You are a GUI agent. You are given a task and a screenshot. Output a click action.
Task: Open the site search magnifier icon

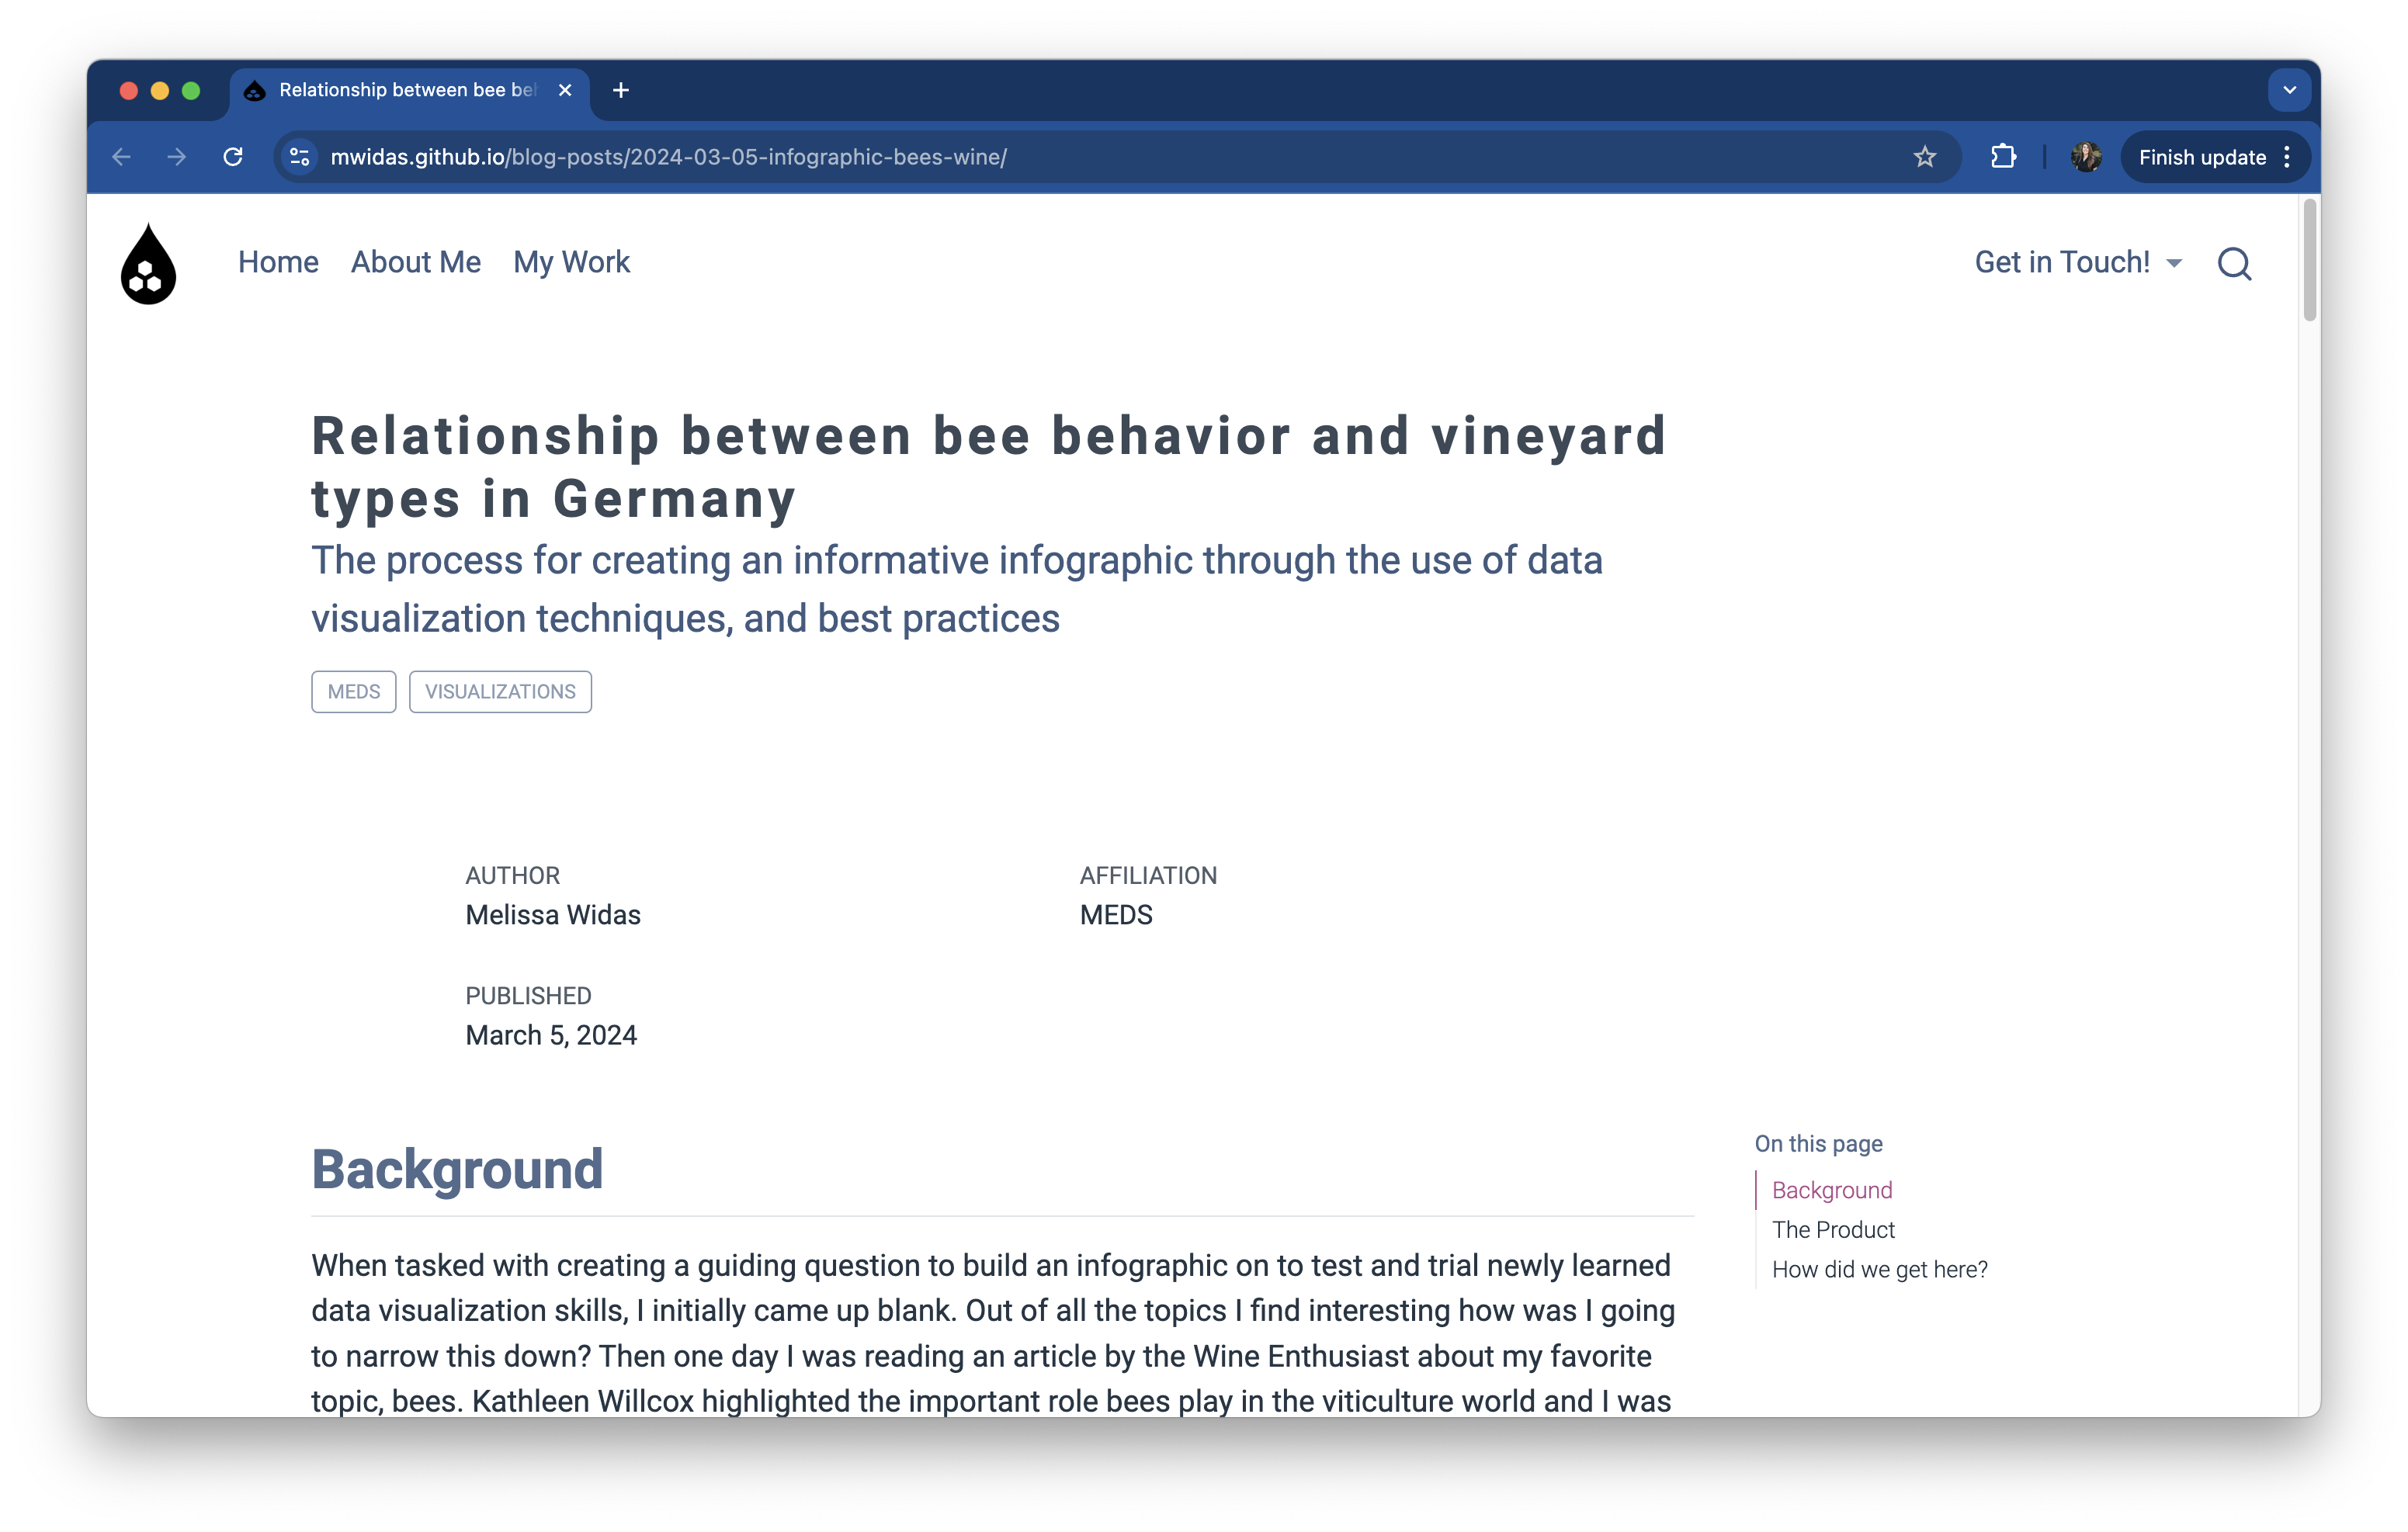[x=2234, y=264]
